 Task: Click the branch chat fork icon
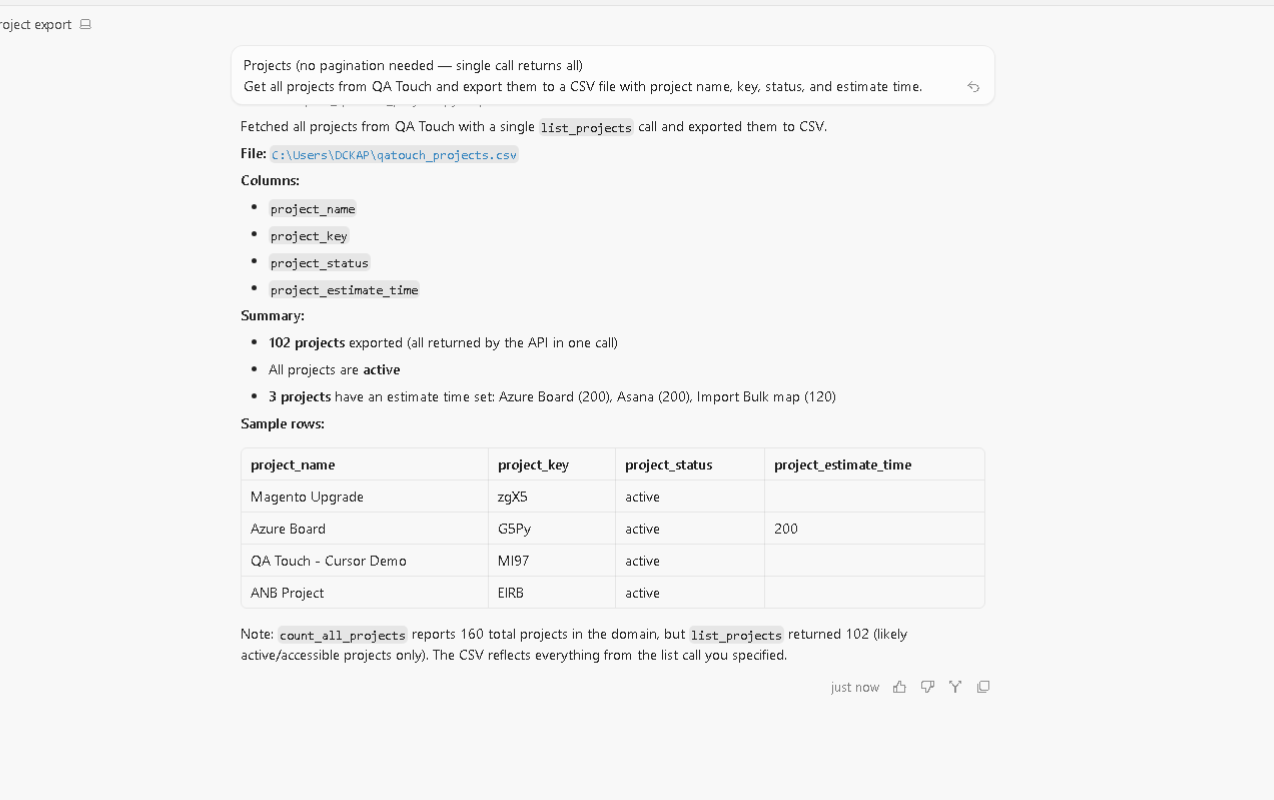(x=955, y=687)
